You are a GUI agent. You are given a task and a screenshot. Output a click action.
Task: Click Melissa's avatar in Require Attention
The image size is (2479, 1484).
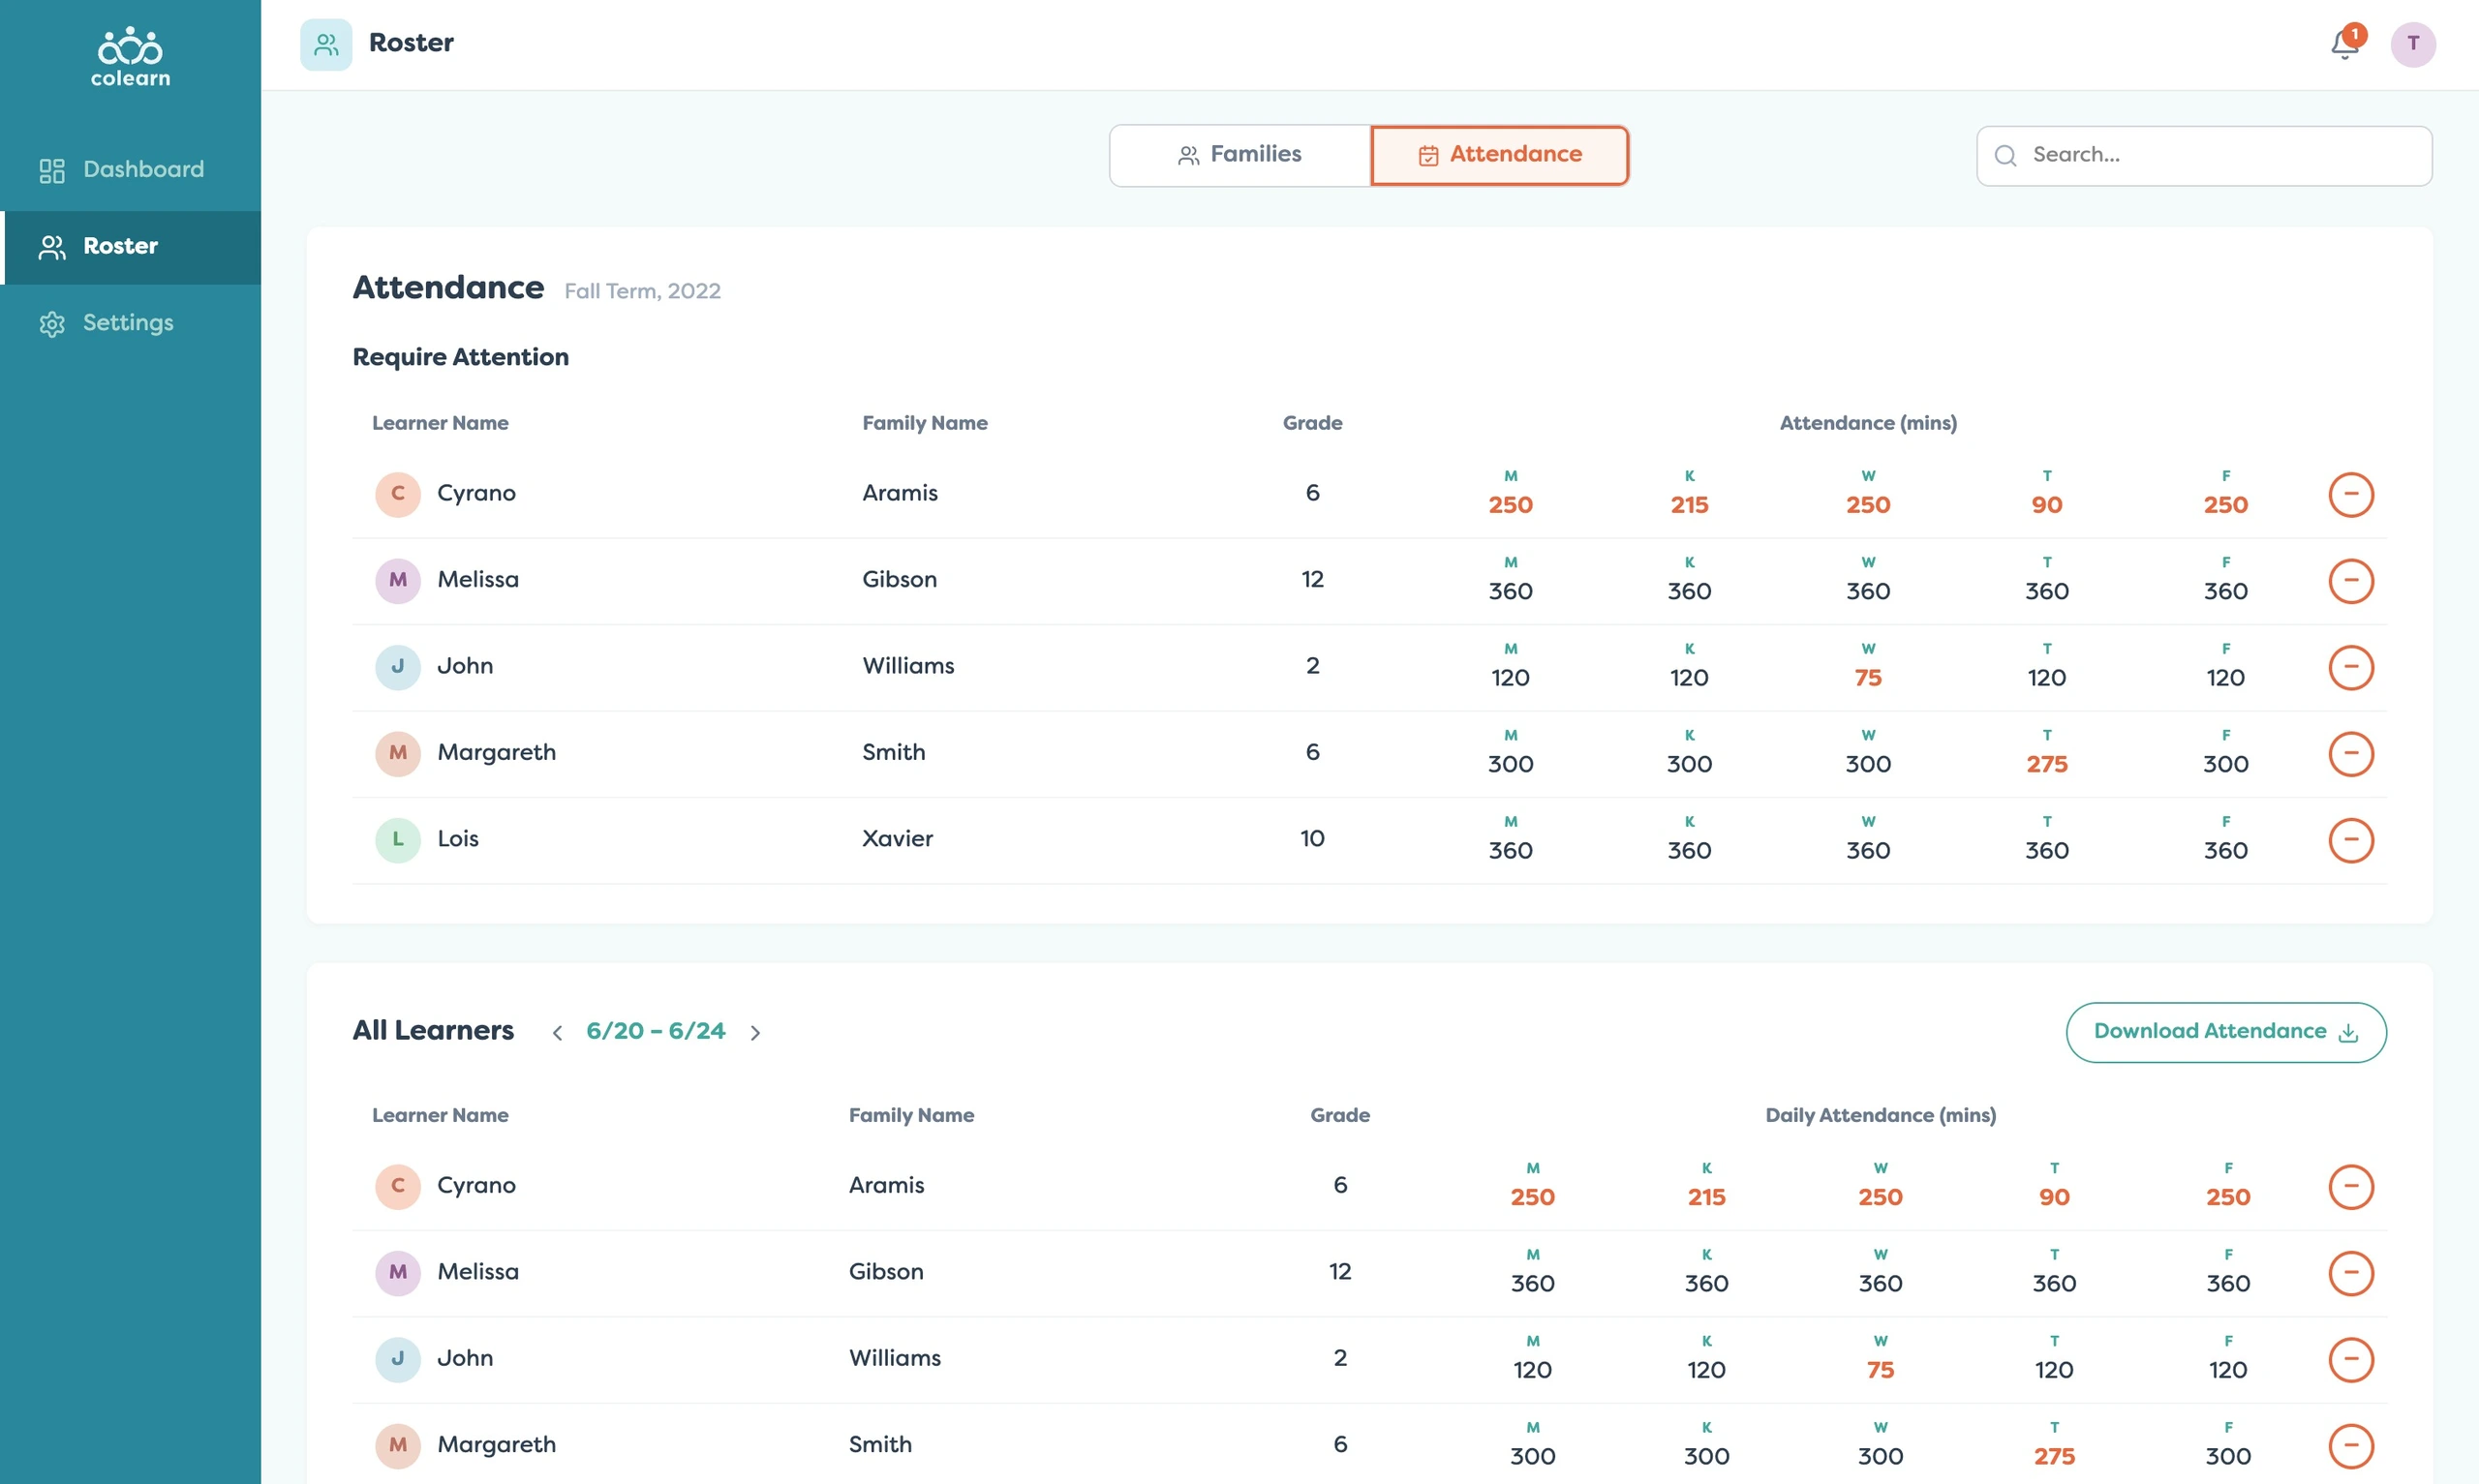click(x=397, y=580)
